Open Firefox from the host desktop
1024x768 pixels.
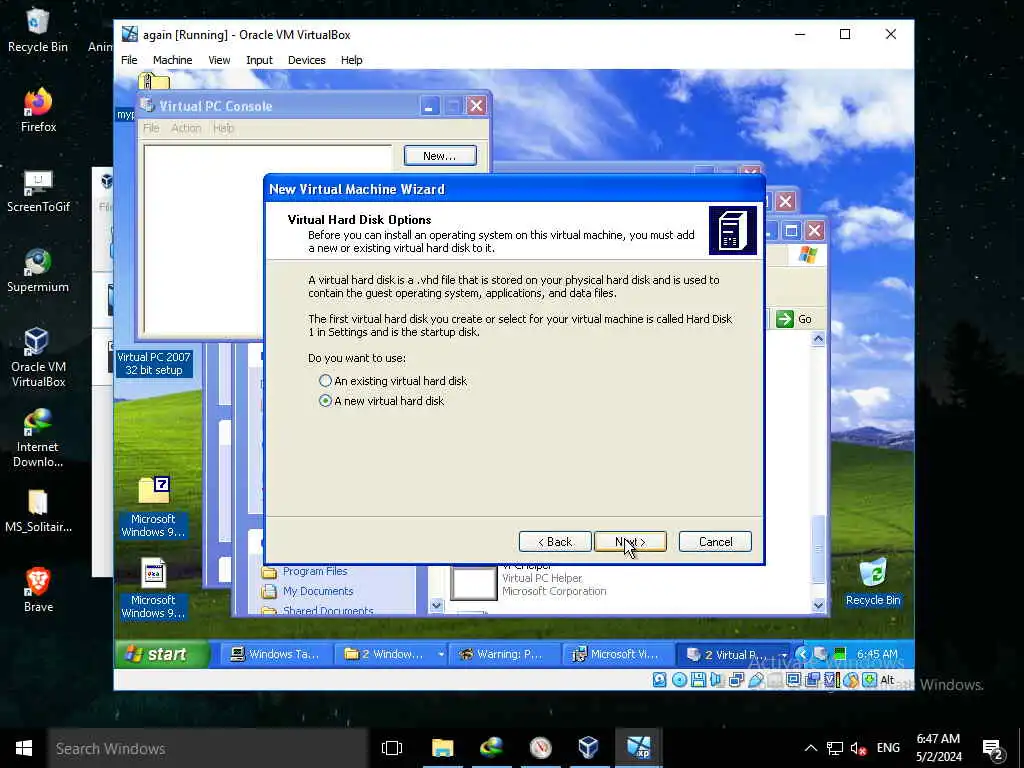(38, 111)
